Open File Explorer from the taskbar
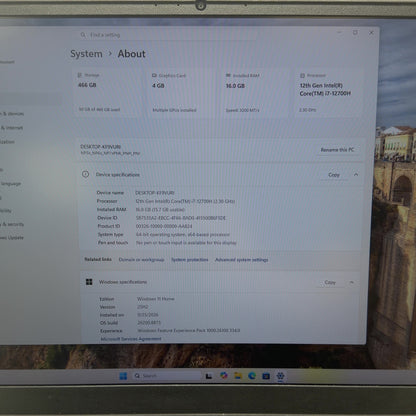The width and height of the screenshot is (416, 416). (238, 376)
